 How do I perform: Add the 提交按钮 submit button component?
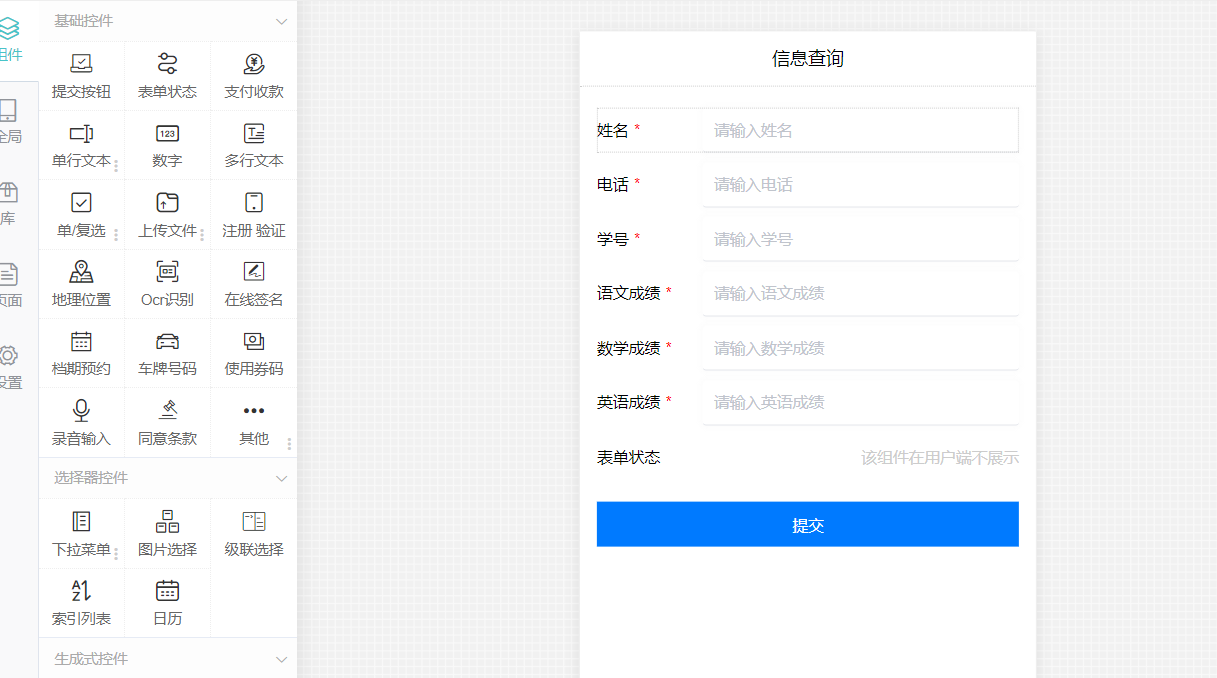click(x=81, y=75)
